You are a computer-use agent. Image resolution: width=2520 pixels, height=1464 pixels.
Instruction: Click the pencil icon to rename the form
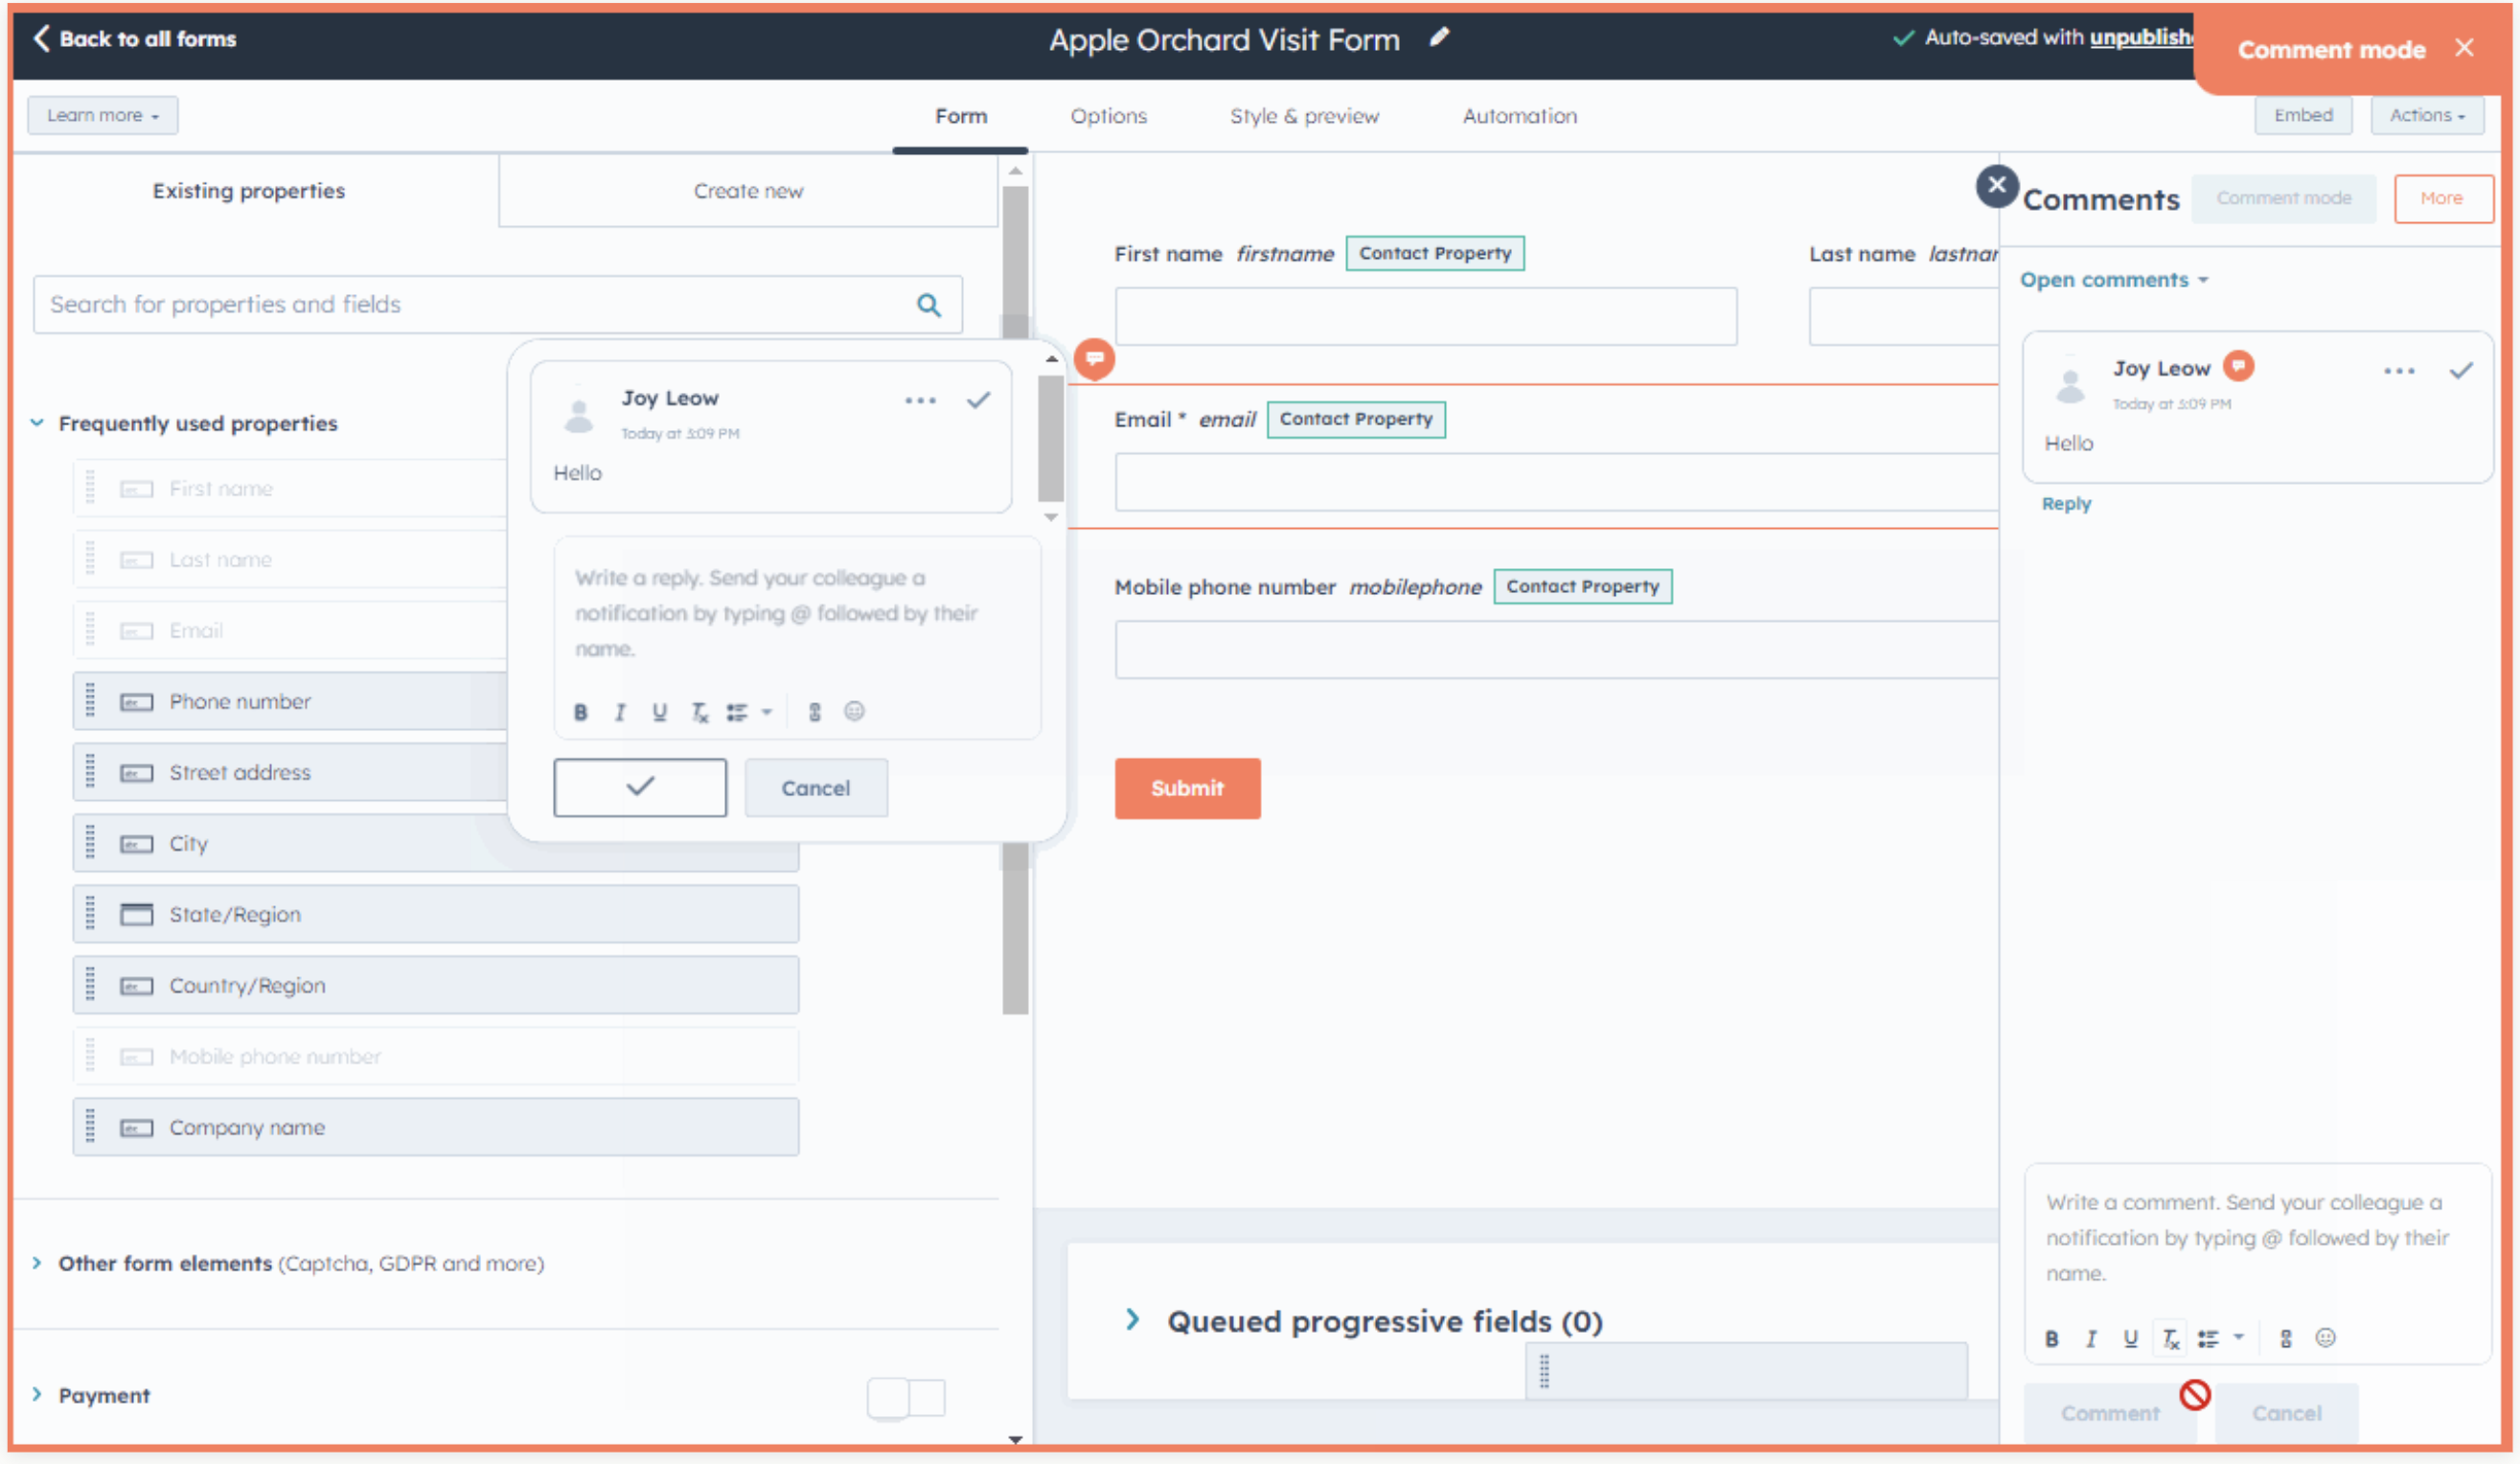1440,38
